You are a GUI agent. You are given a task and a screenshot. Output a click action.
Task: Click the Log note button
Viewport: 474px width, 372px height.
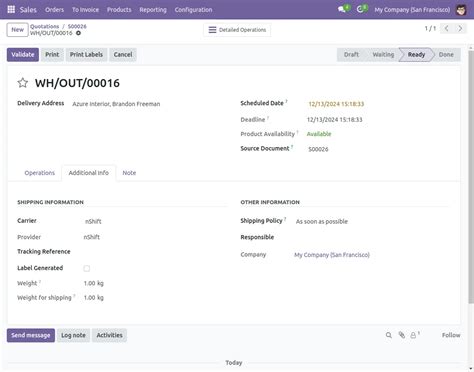click(73, 335)
